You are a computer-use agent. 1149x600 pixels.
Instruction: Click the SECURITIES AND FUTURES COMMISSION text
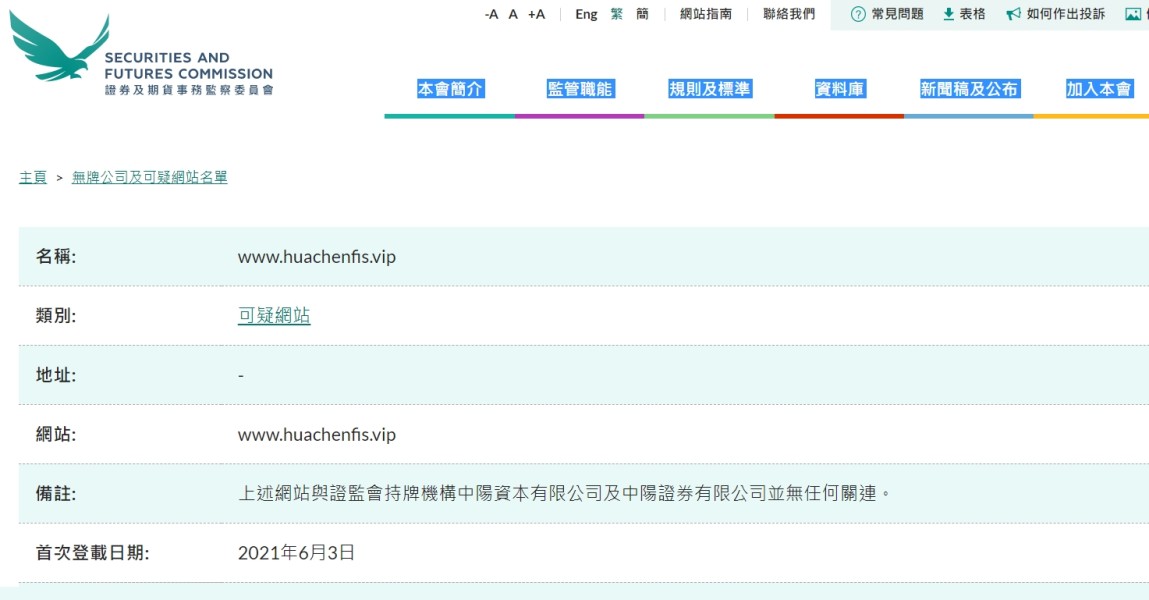[188, 65]
